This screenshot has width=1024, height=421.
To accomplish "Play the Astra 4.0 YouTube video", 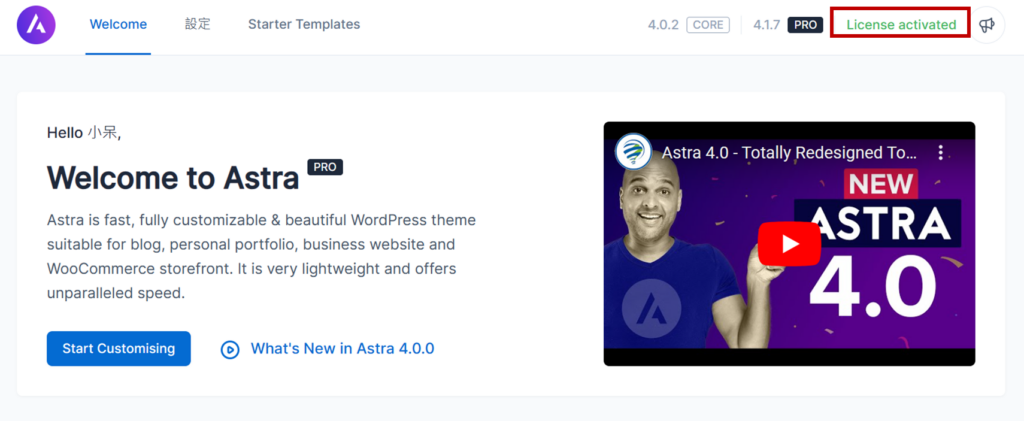I will (789, 244).
